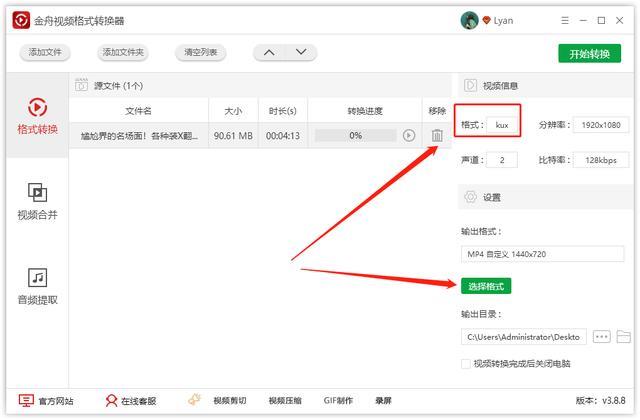The height and width of the screenshot is (420, 640).
Task: Select 音频提取 (audio extraction) in sidebar
Action: (x=37, y=286)
